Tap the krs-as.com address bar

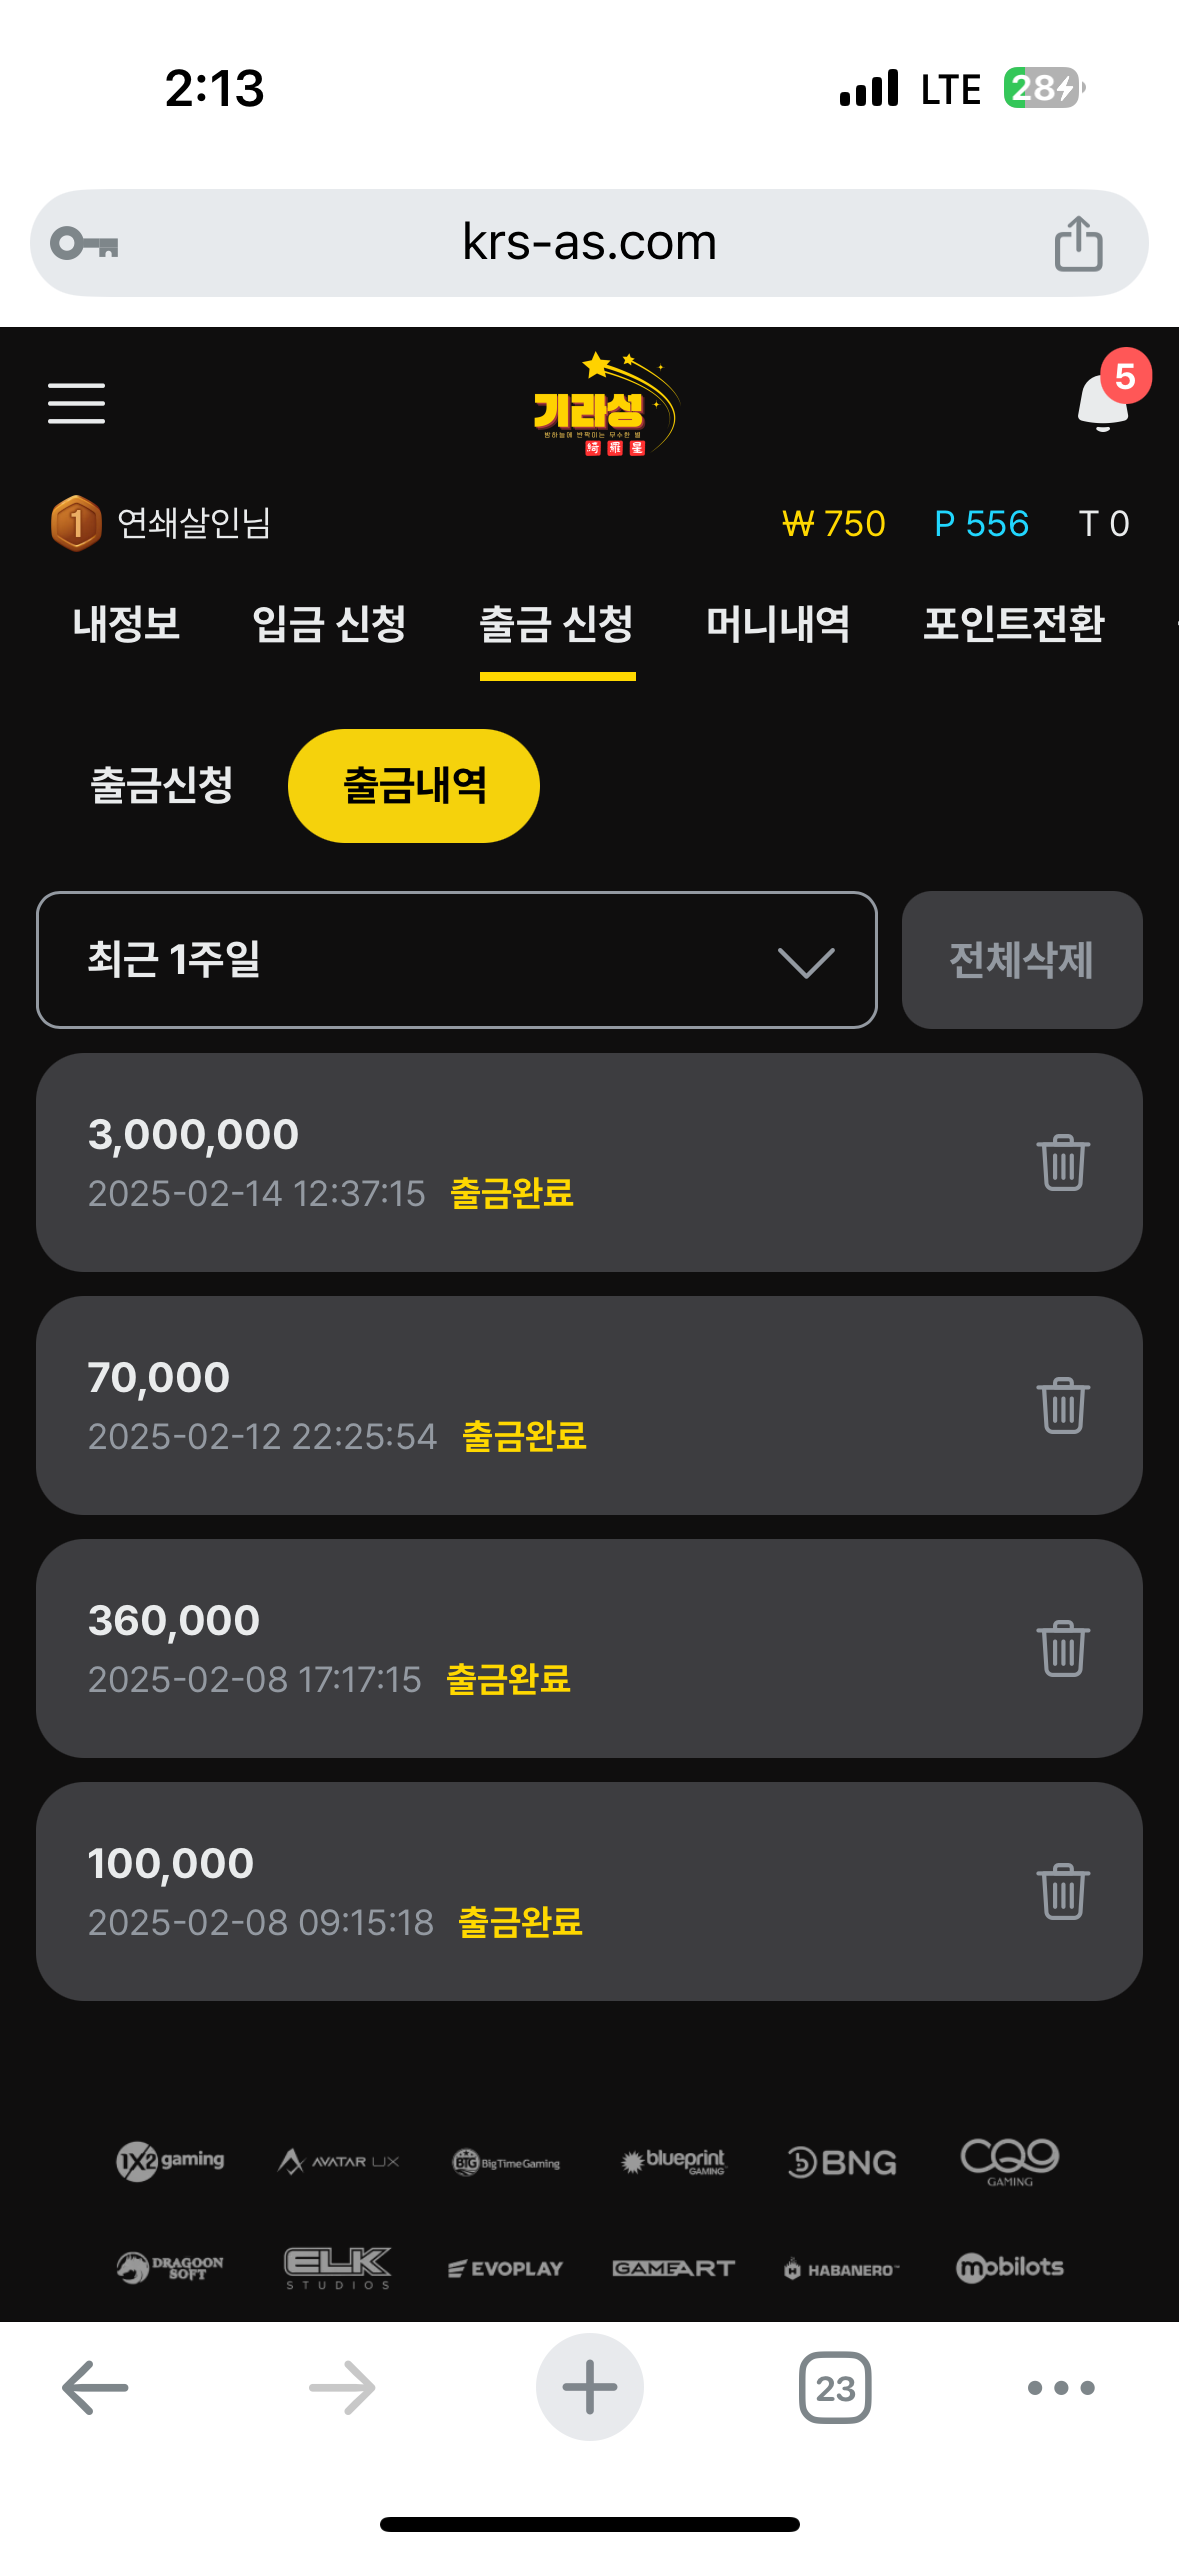coord(589,243)
